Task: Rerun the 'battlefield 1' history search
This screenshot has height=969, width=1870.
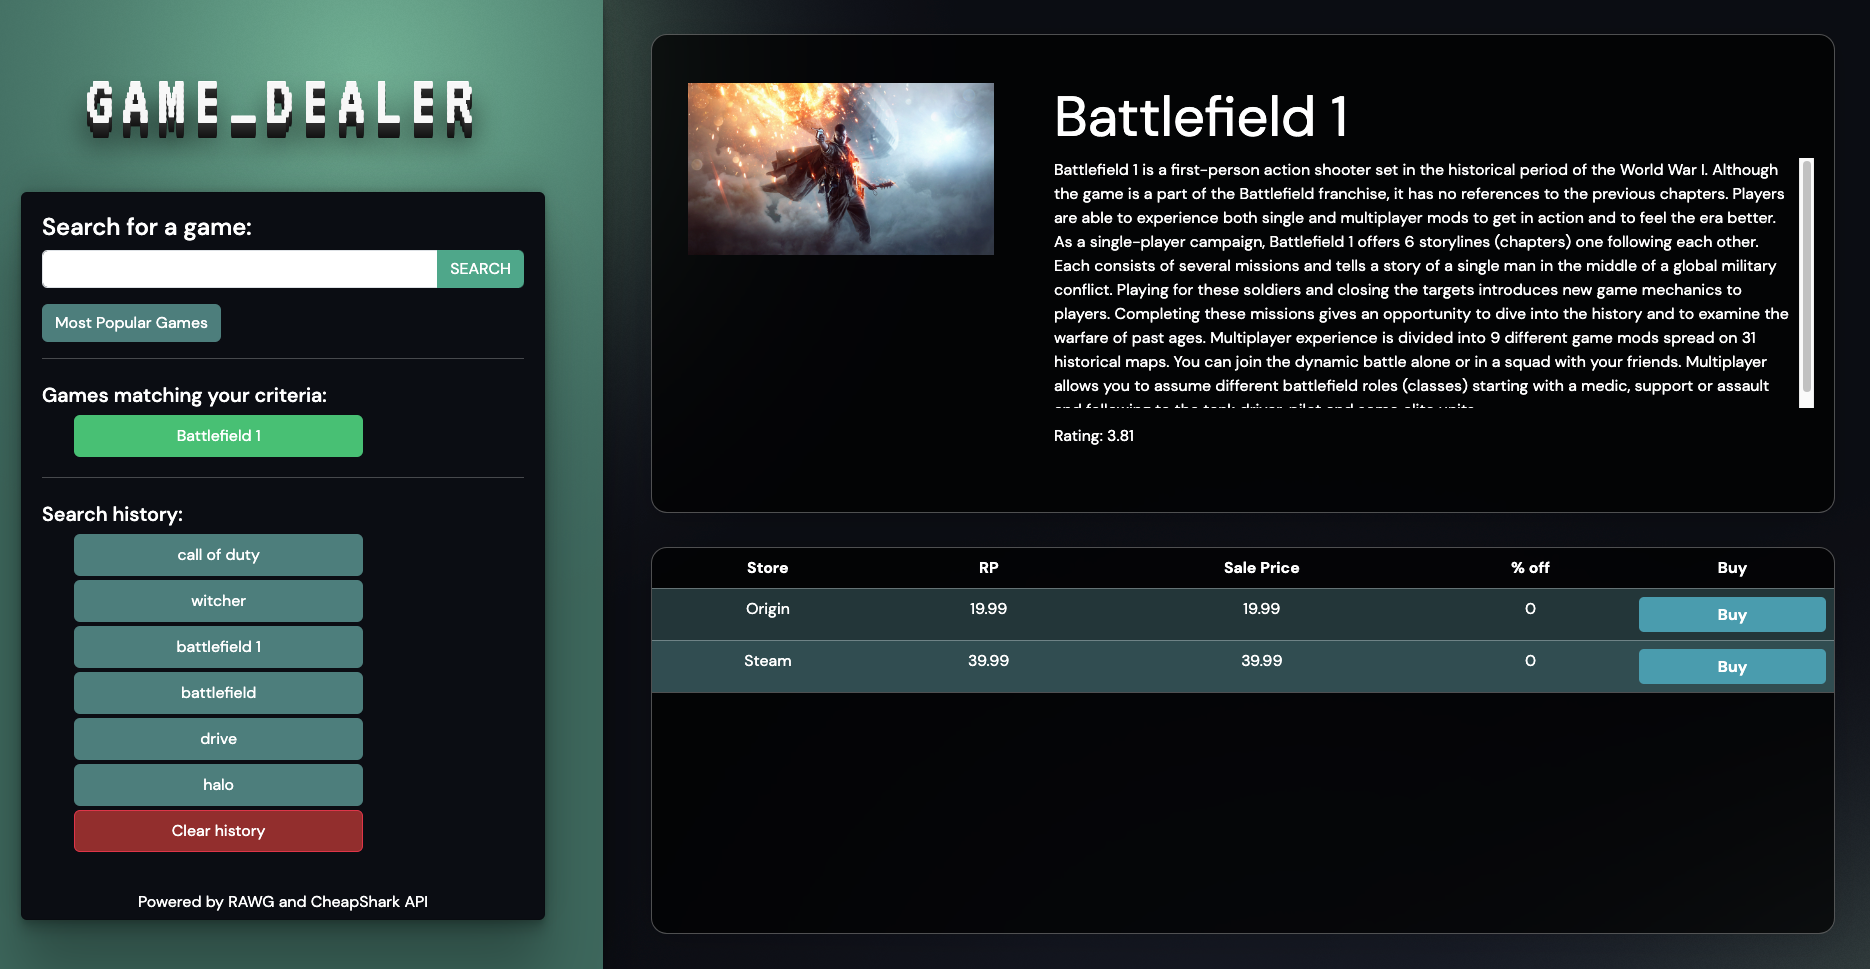Action: click(x=218, y=647)
